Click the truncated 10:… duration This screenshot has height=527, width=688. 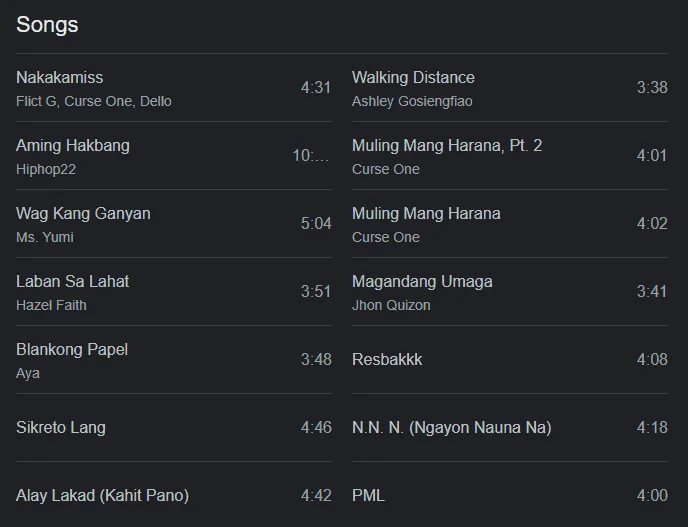(311, 156)
